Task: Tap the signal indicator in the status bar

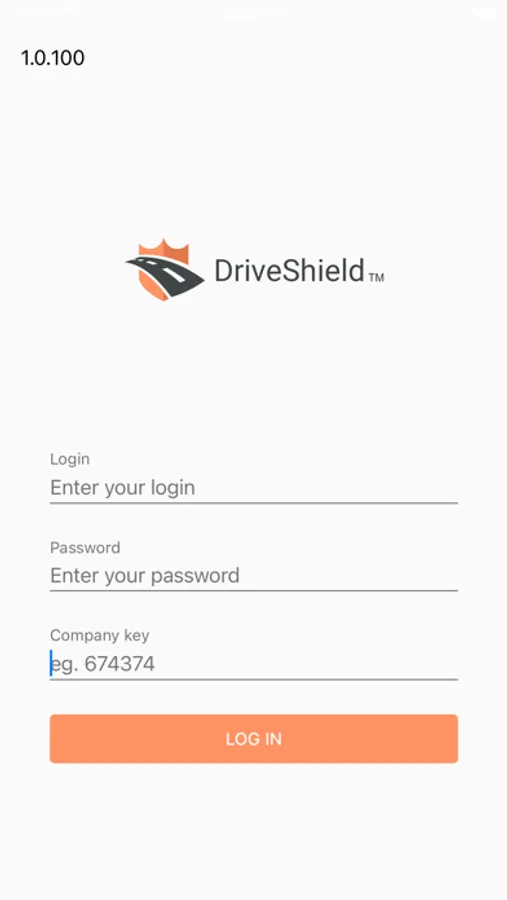Action: (48, 11)
